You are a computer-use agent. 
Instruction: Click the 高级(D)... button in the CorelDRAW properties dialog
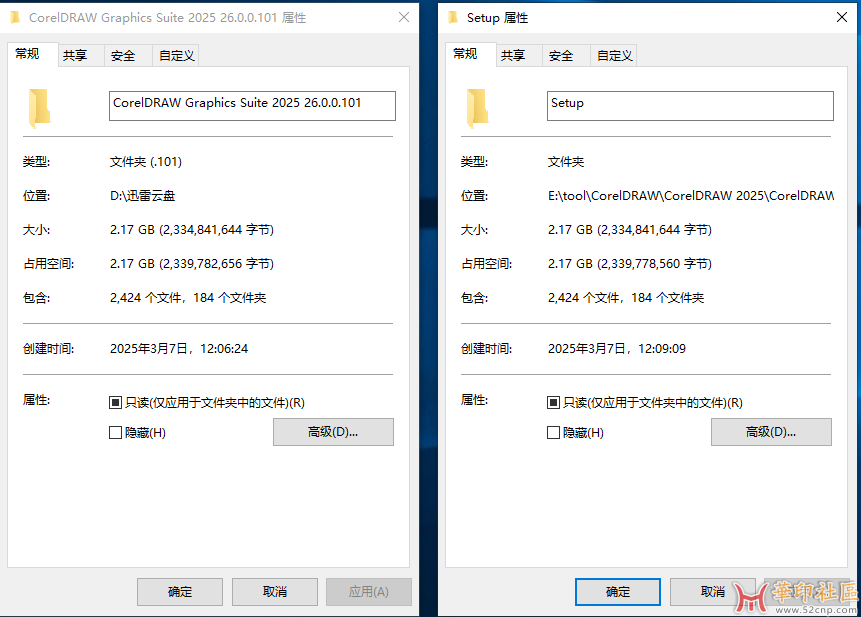point(333,432)
